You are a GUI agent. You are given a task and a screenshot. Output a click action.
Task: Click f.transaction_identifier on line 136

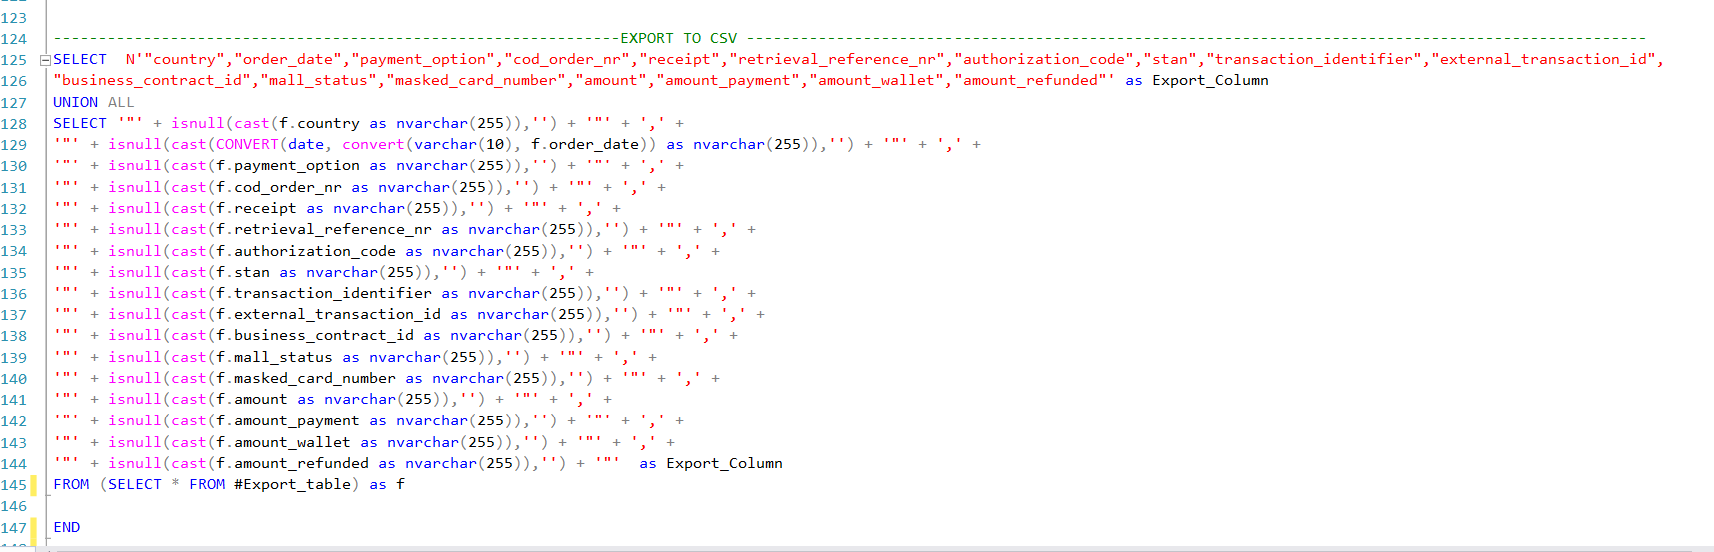click(x=324, y=293)
